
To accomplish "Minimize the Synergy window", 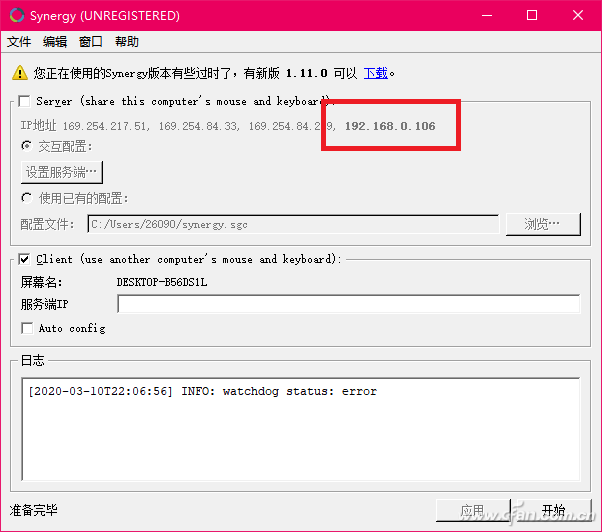I will (487, 15).
